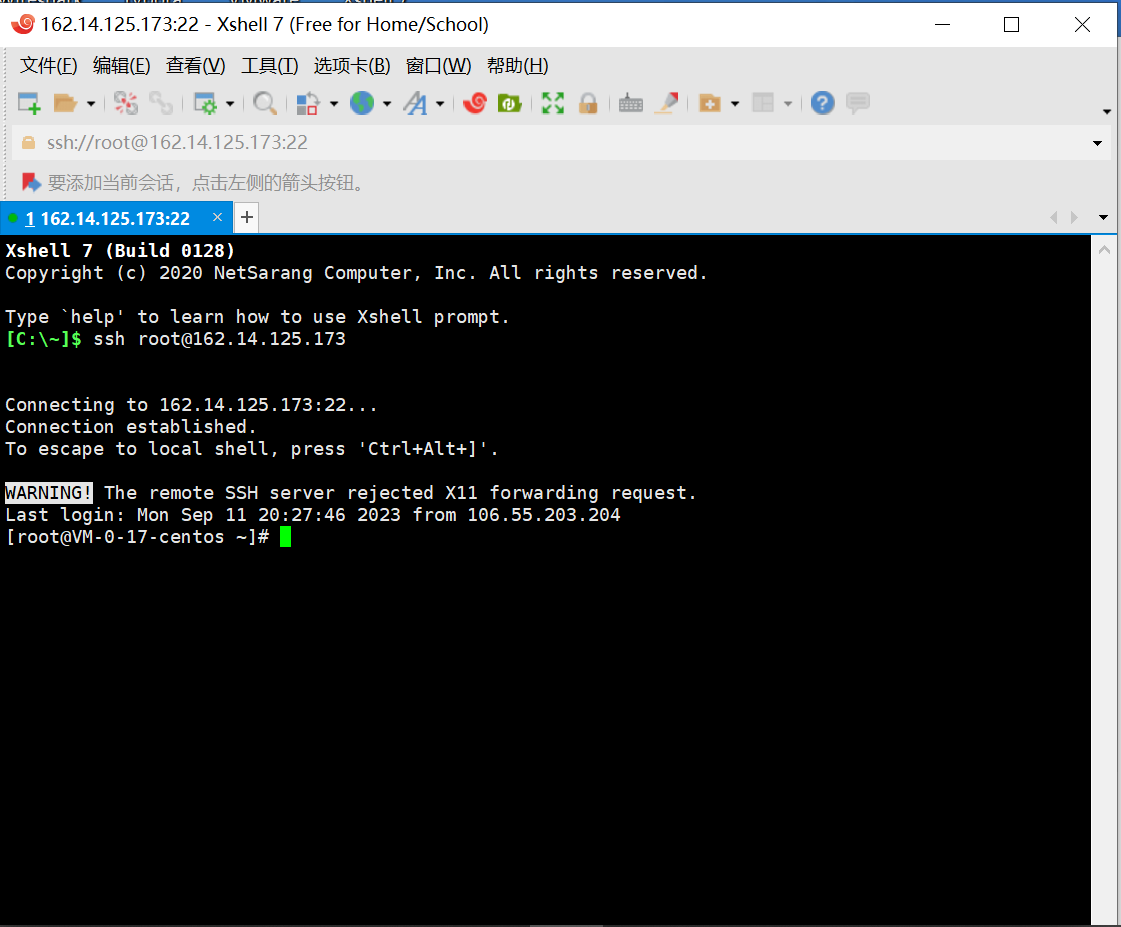
Task: Launch Xftp green icon
Action: coord(509,103)
